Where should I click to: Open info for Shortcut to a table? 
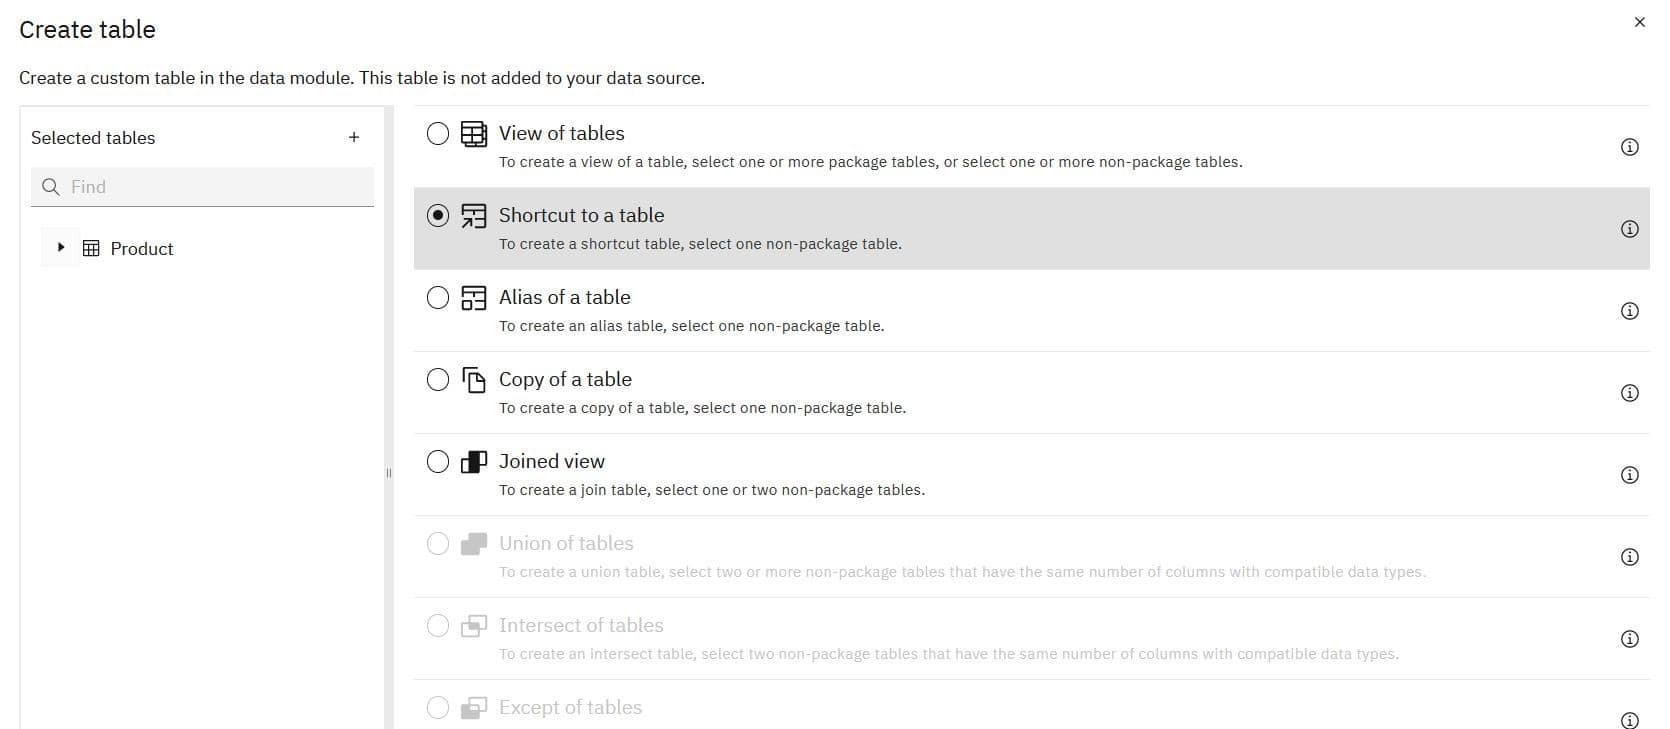click(x=1629, y=229)
